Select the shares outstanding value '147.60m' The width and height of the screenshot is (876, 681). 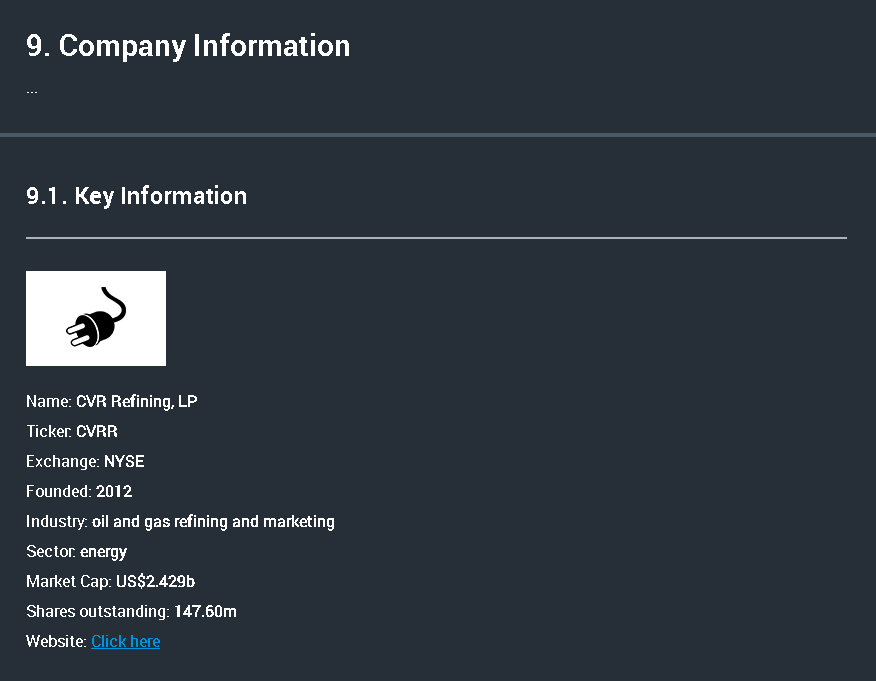pos(205,611)
